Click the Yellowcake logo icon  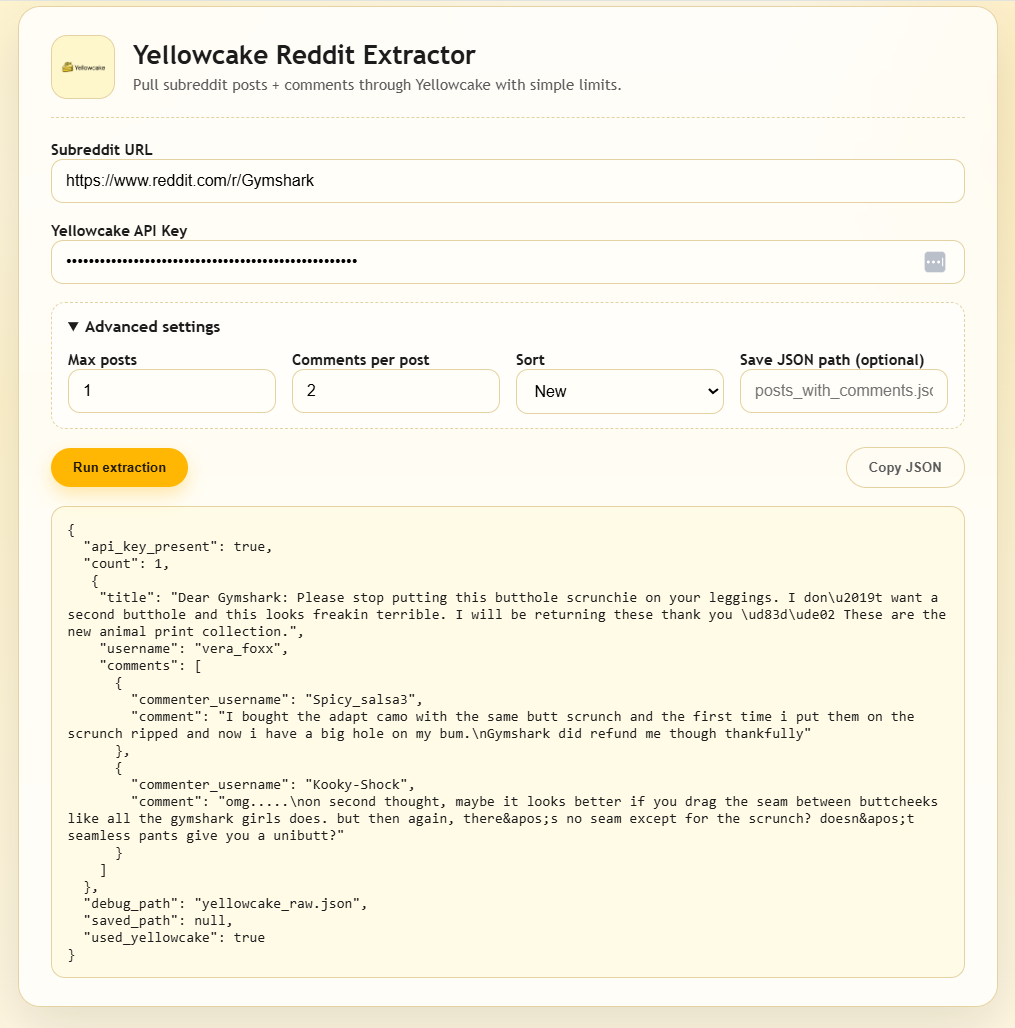(83, 67)
